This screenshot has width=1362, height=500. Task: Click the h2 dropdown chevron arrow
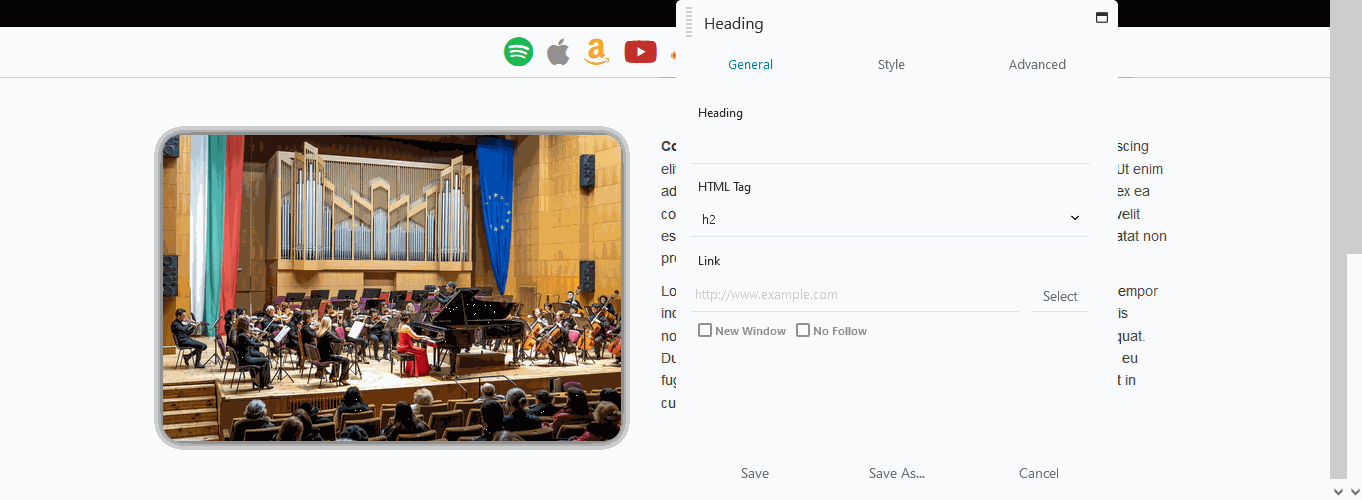click(1075, 218)
